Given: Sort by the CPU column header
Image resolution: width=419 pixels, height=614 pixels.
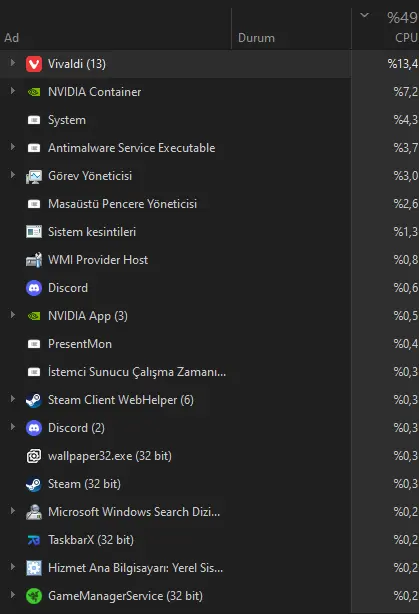Looking at the screenshot, I should tap(406, 38).
